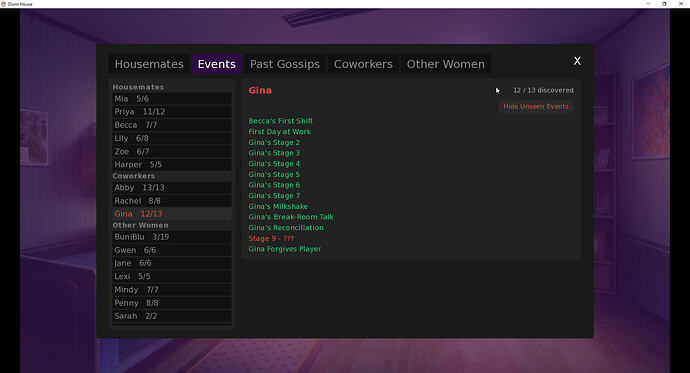
Task: Pick Harper 5/5 in the list
Action: click(x=172, y=165)
